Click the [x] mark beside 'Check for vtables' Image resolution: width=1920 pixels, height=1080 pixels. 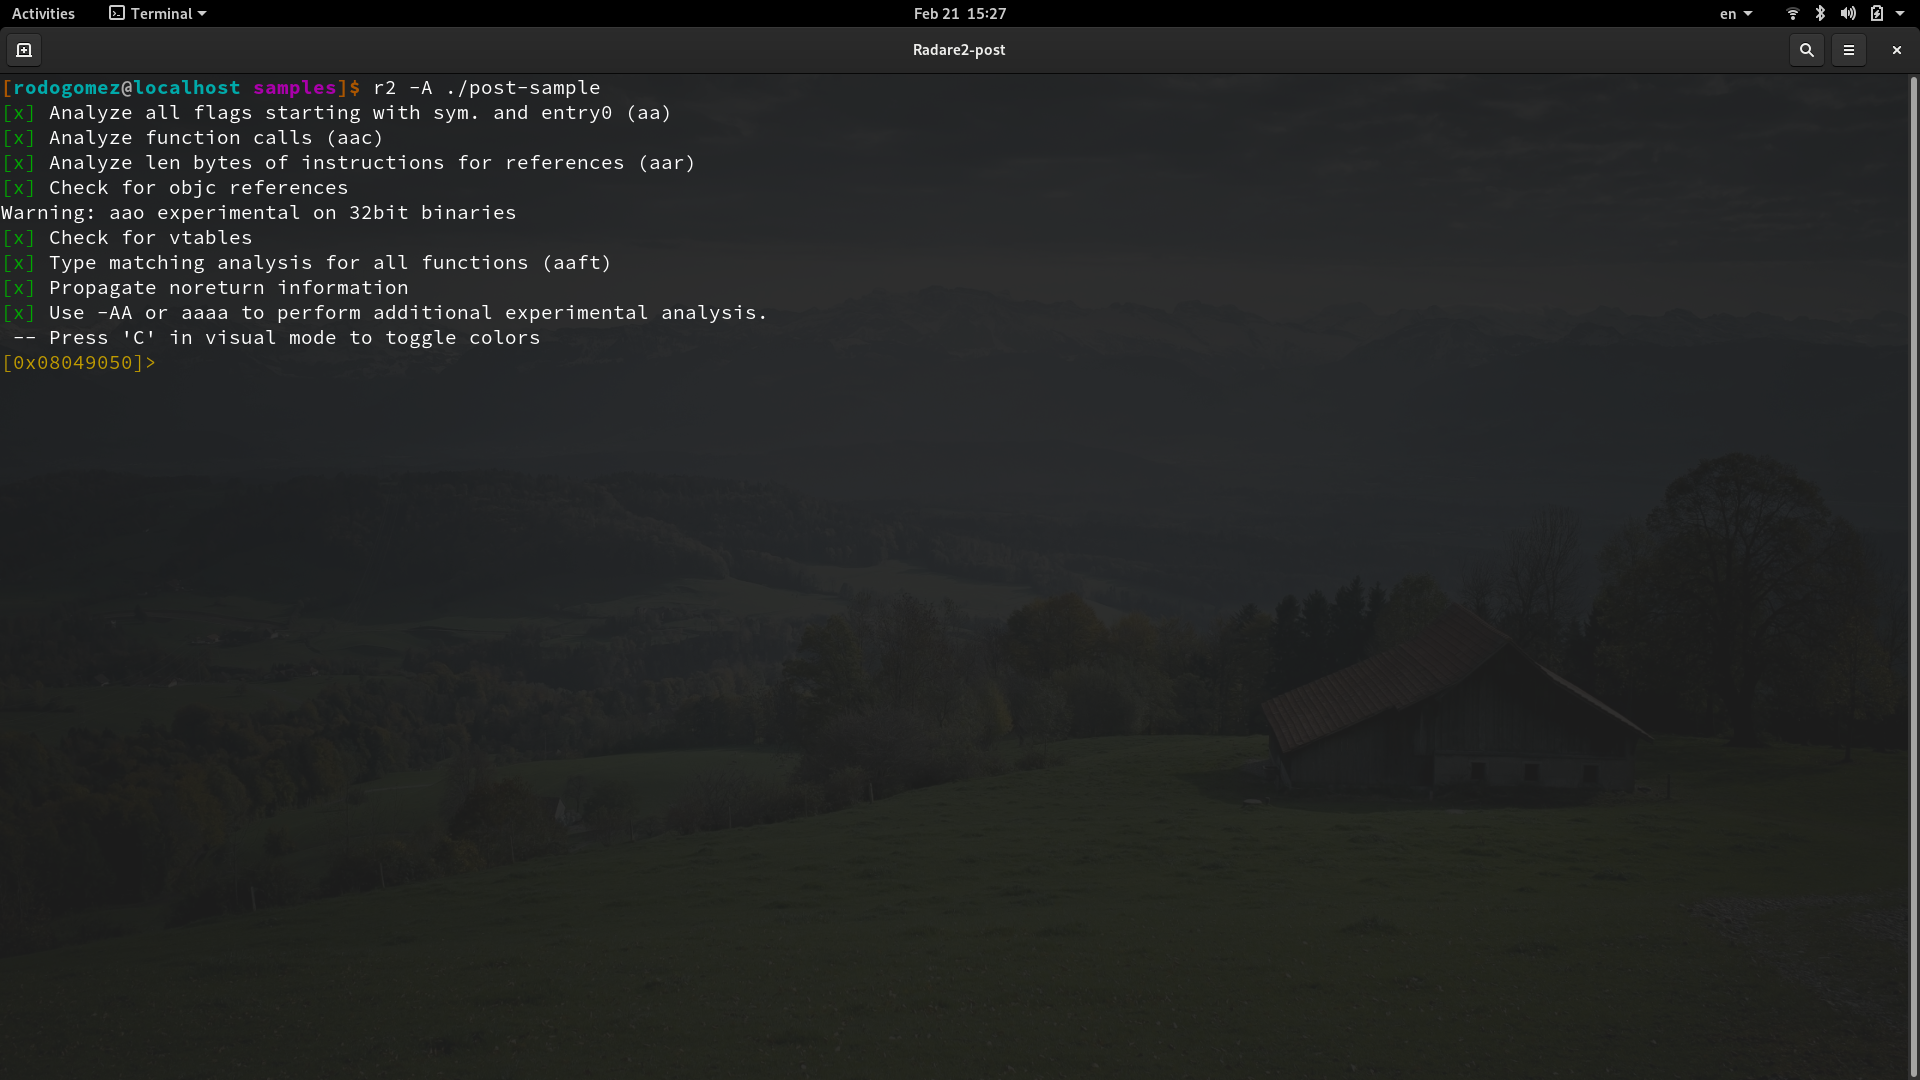click(x=18, y=238)
